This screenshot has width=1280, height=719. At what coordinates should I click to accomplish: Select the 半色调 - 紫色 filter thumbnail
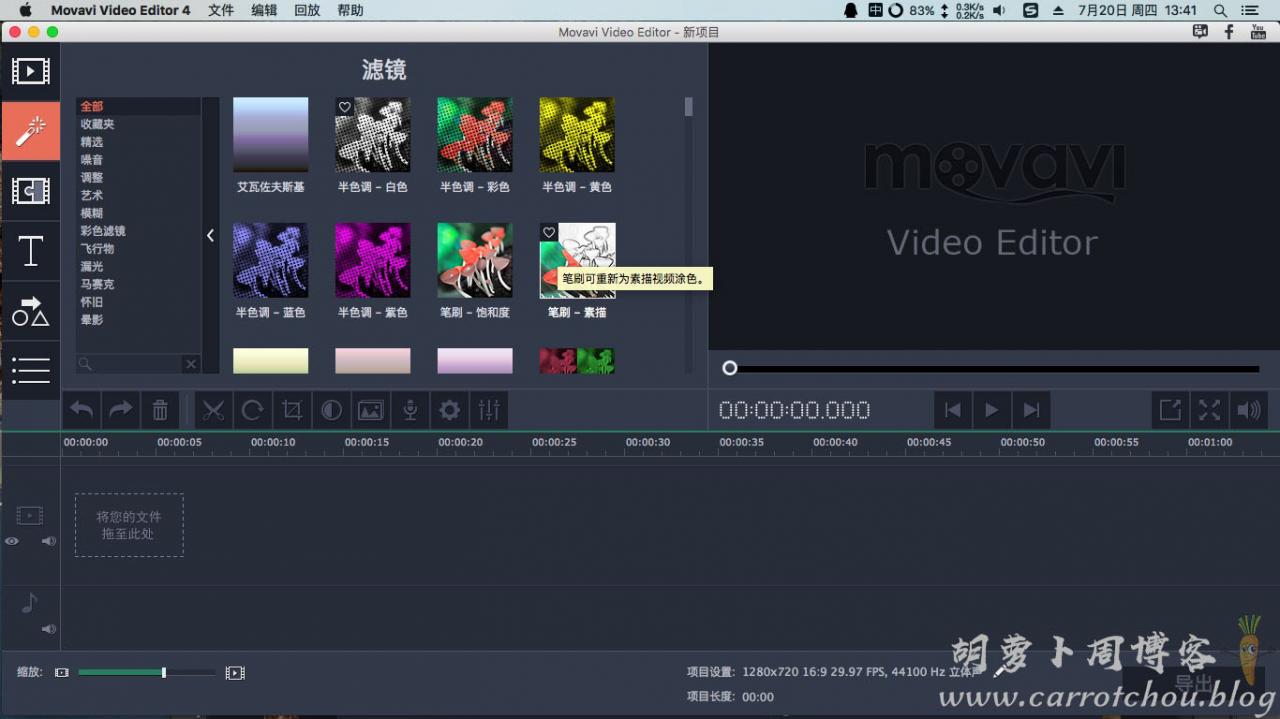(373, 260)
